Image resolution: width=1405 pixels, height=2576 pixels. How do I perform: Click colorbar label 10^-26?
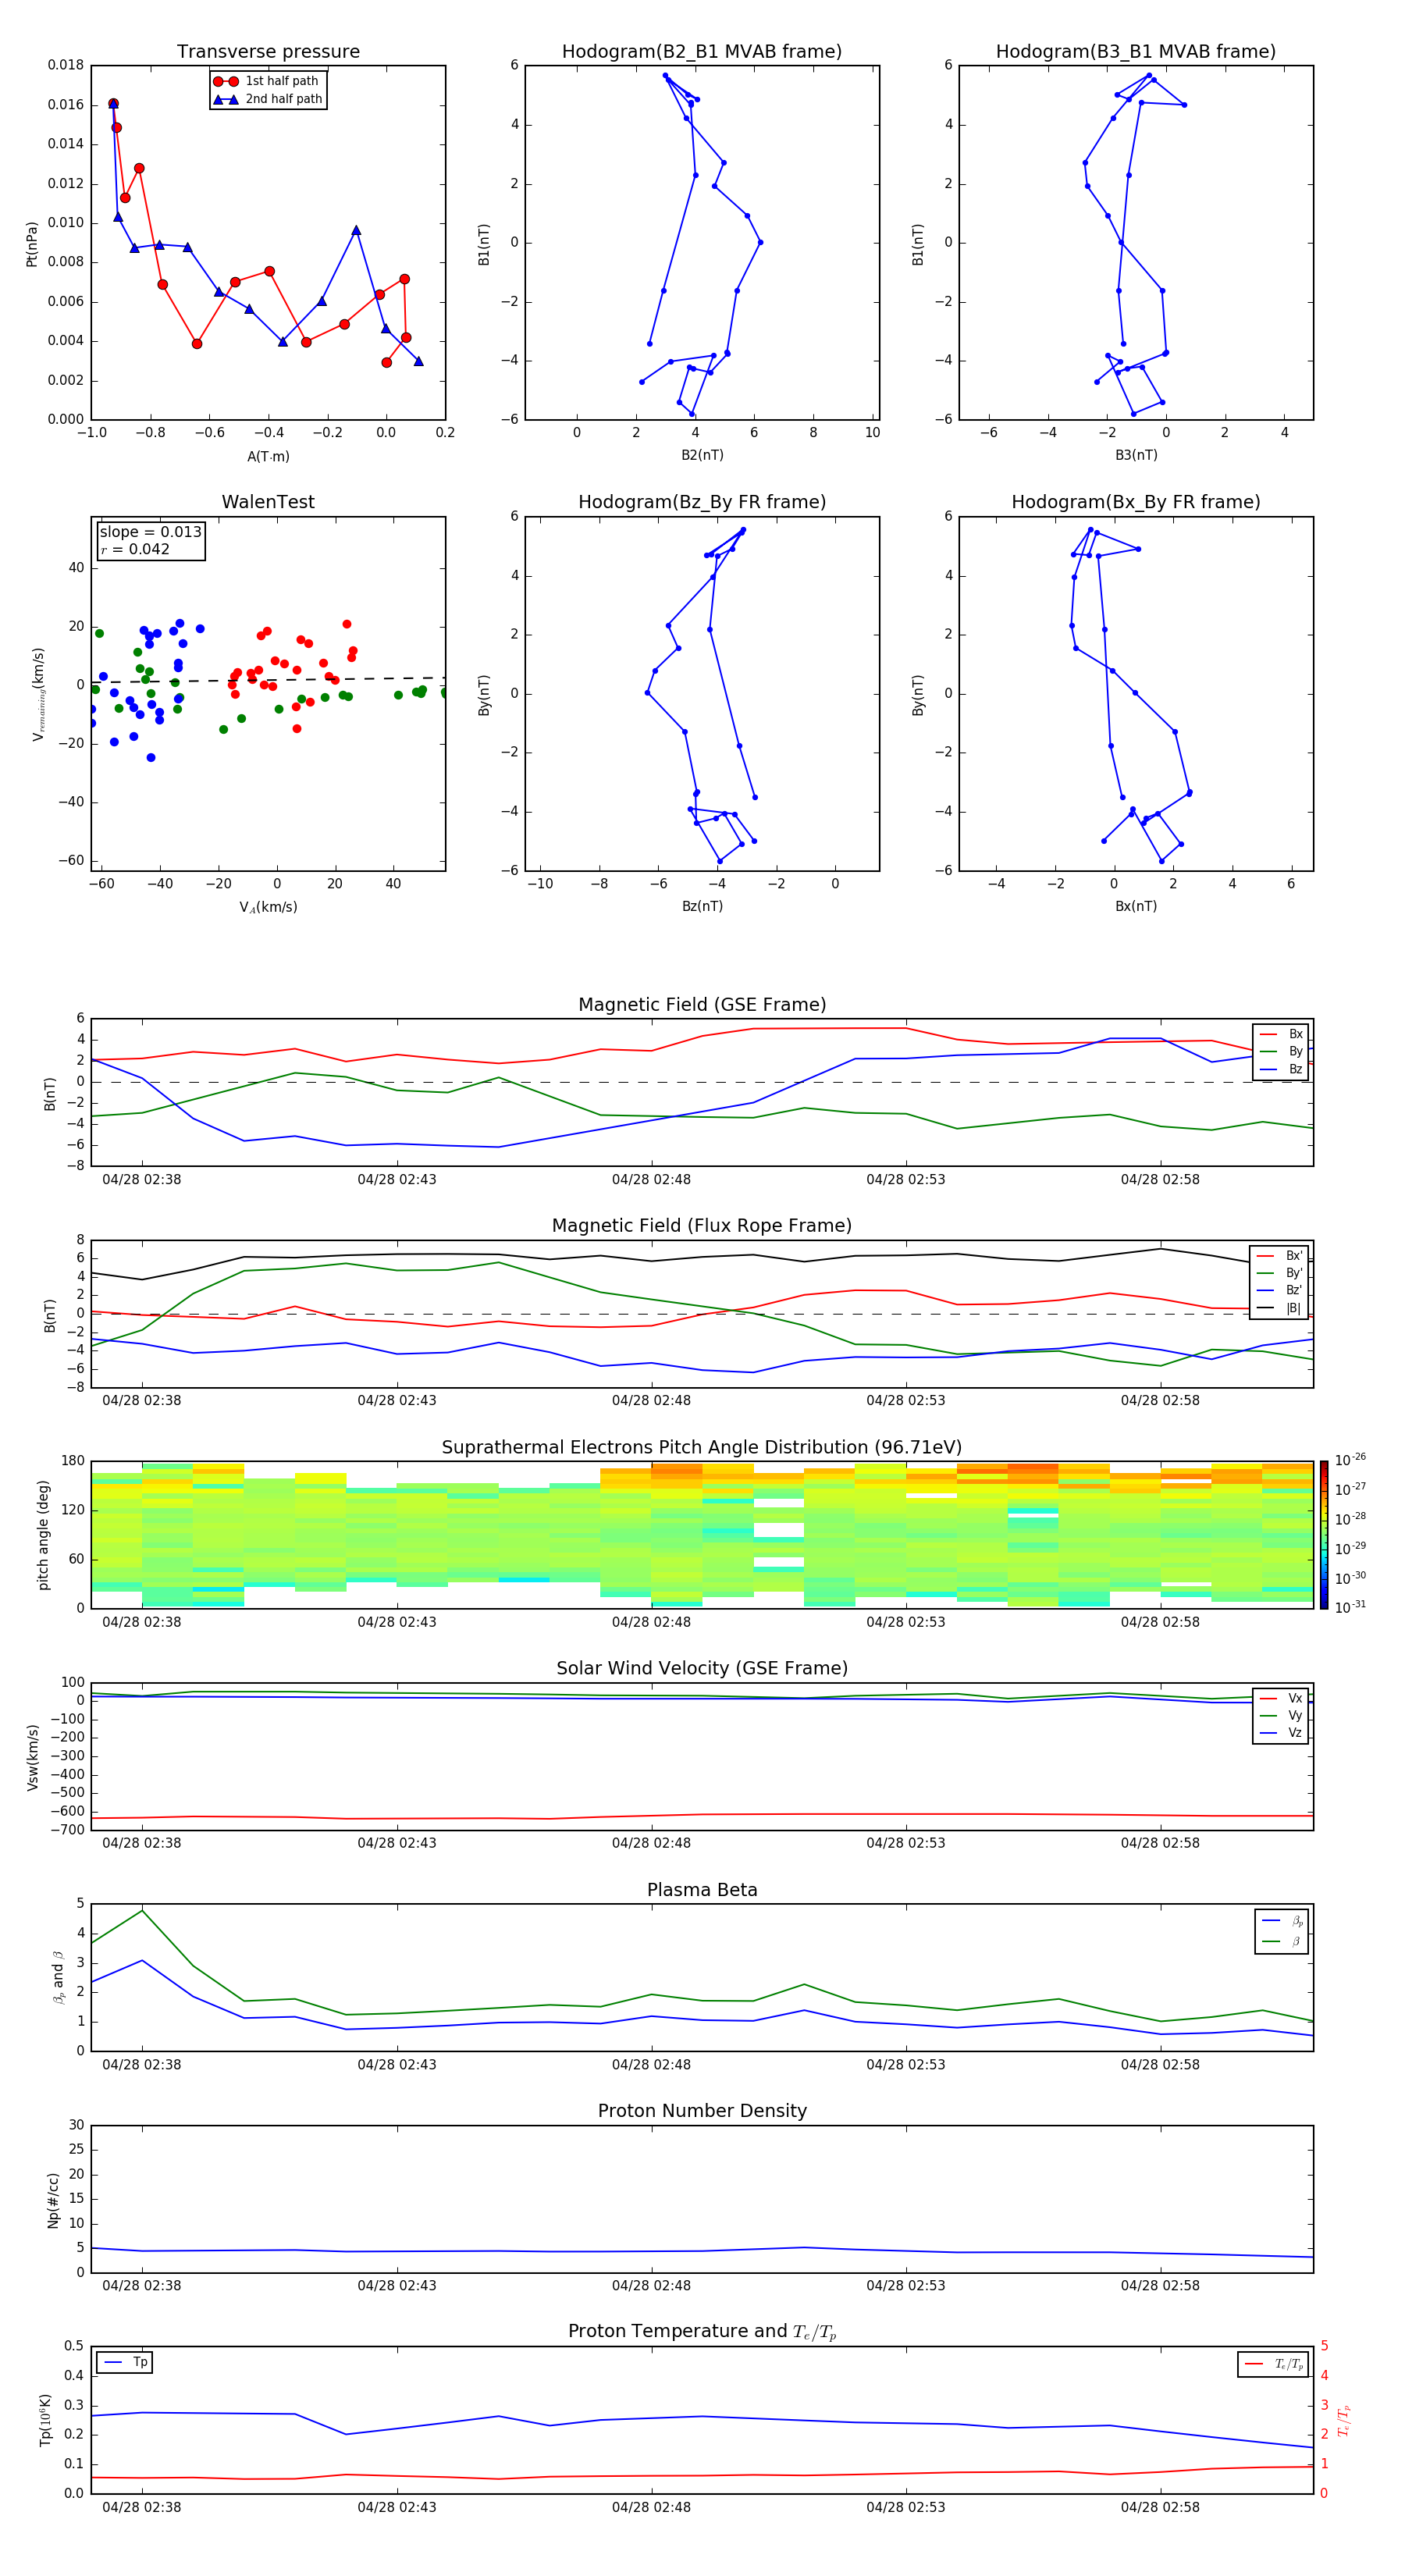point(1350,1460)
